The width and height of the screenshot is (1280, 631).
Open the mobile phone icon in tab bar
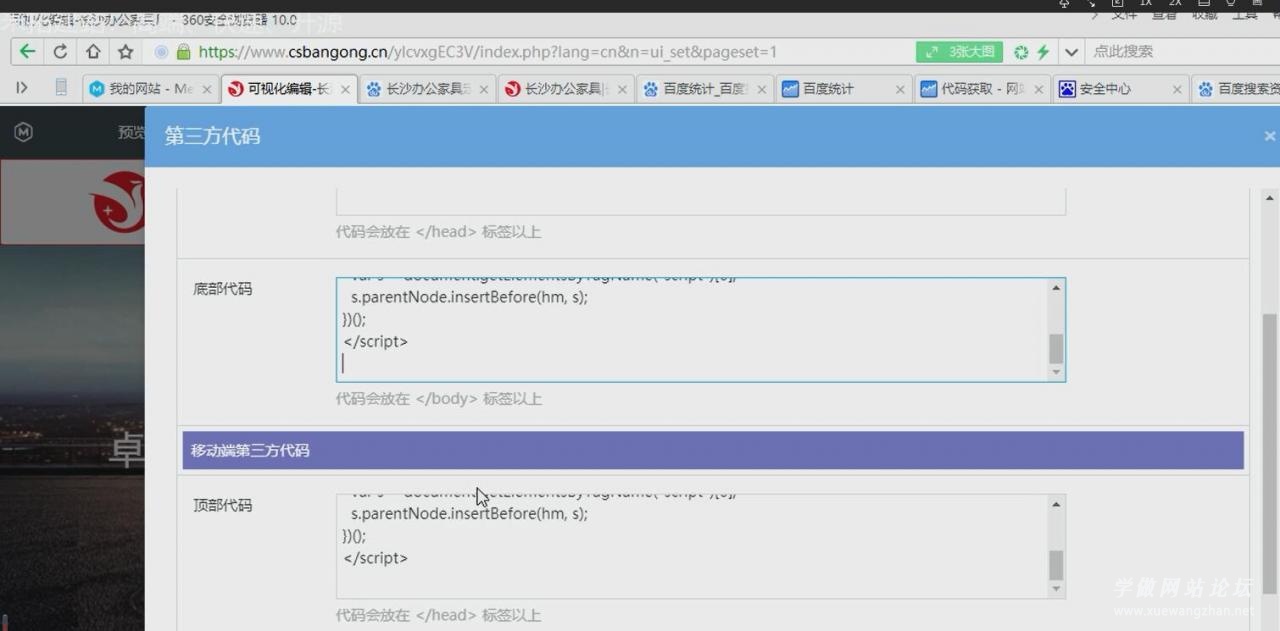pos(61,88)
